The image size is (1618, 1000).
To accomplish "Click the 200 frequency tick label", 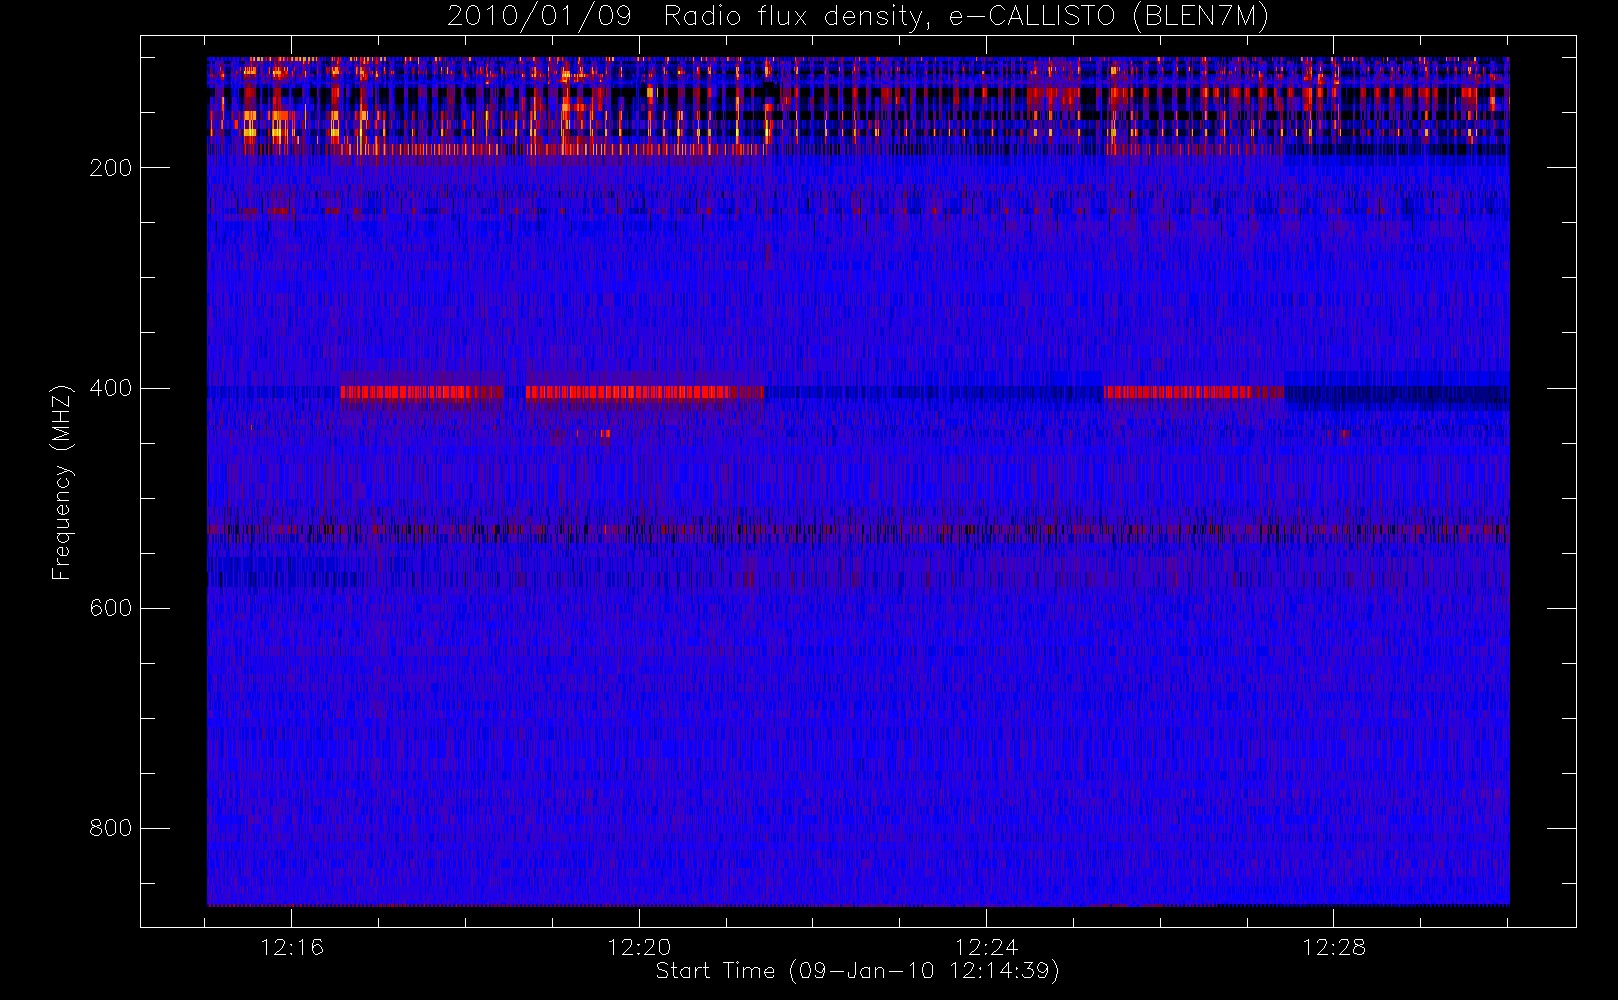I will point(111,168).
